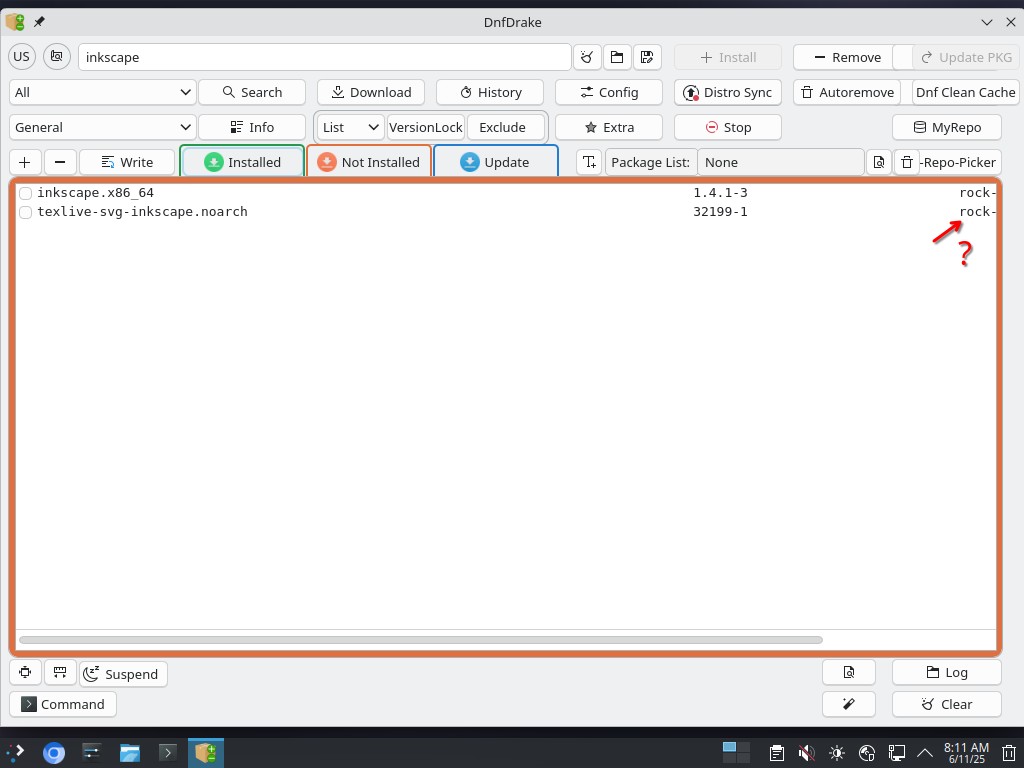Click the Suspend button
Screen dimensions: 1024x768
coord(123,674)
